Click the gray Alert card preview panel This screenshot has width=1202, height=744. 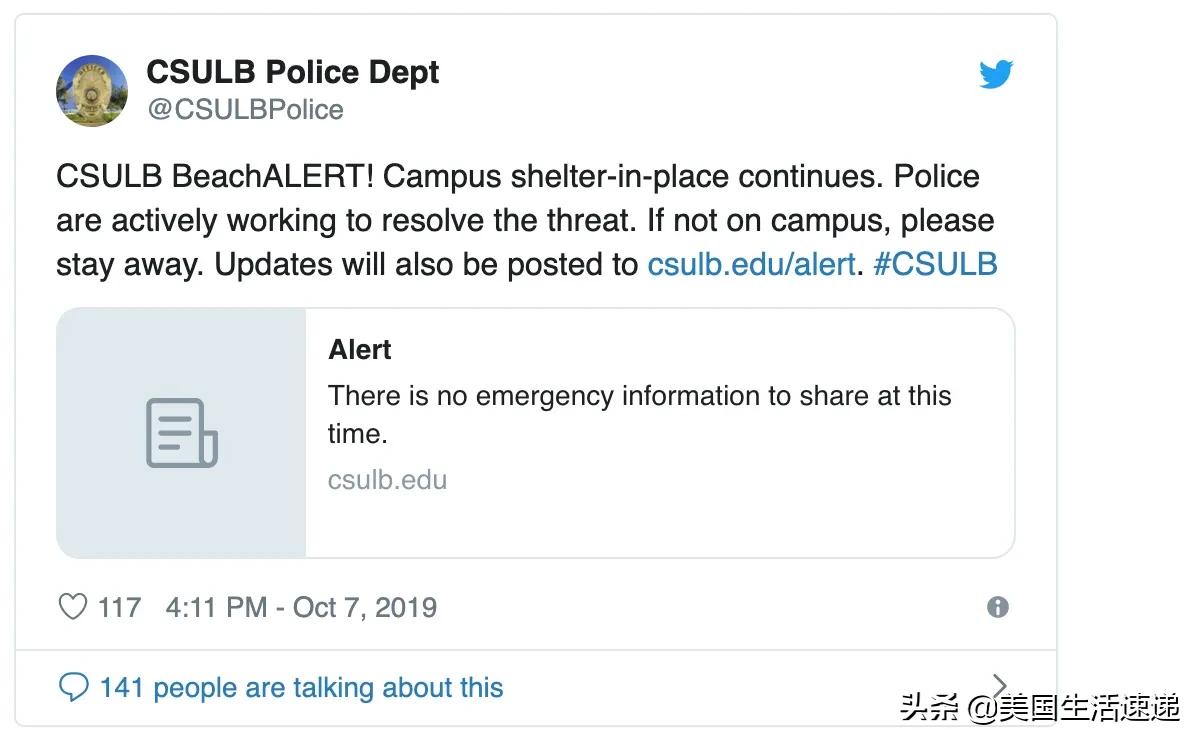[x=181, y=433]
